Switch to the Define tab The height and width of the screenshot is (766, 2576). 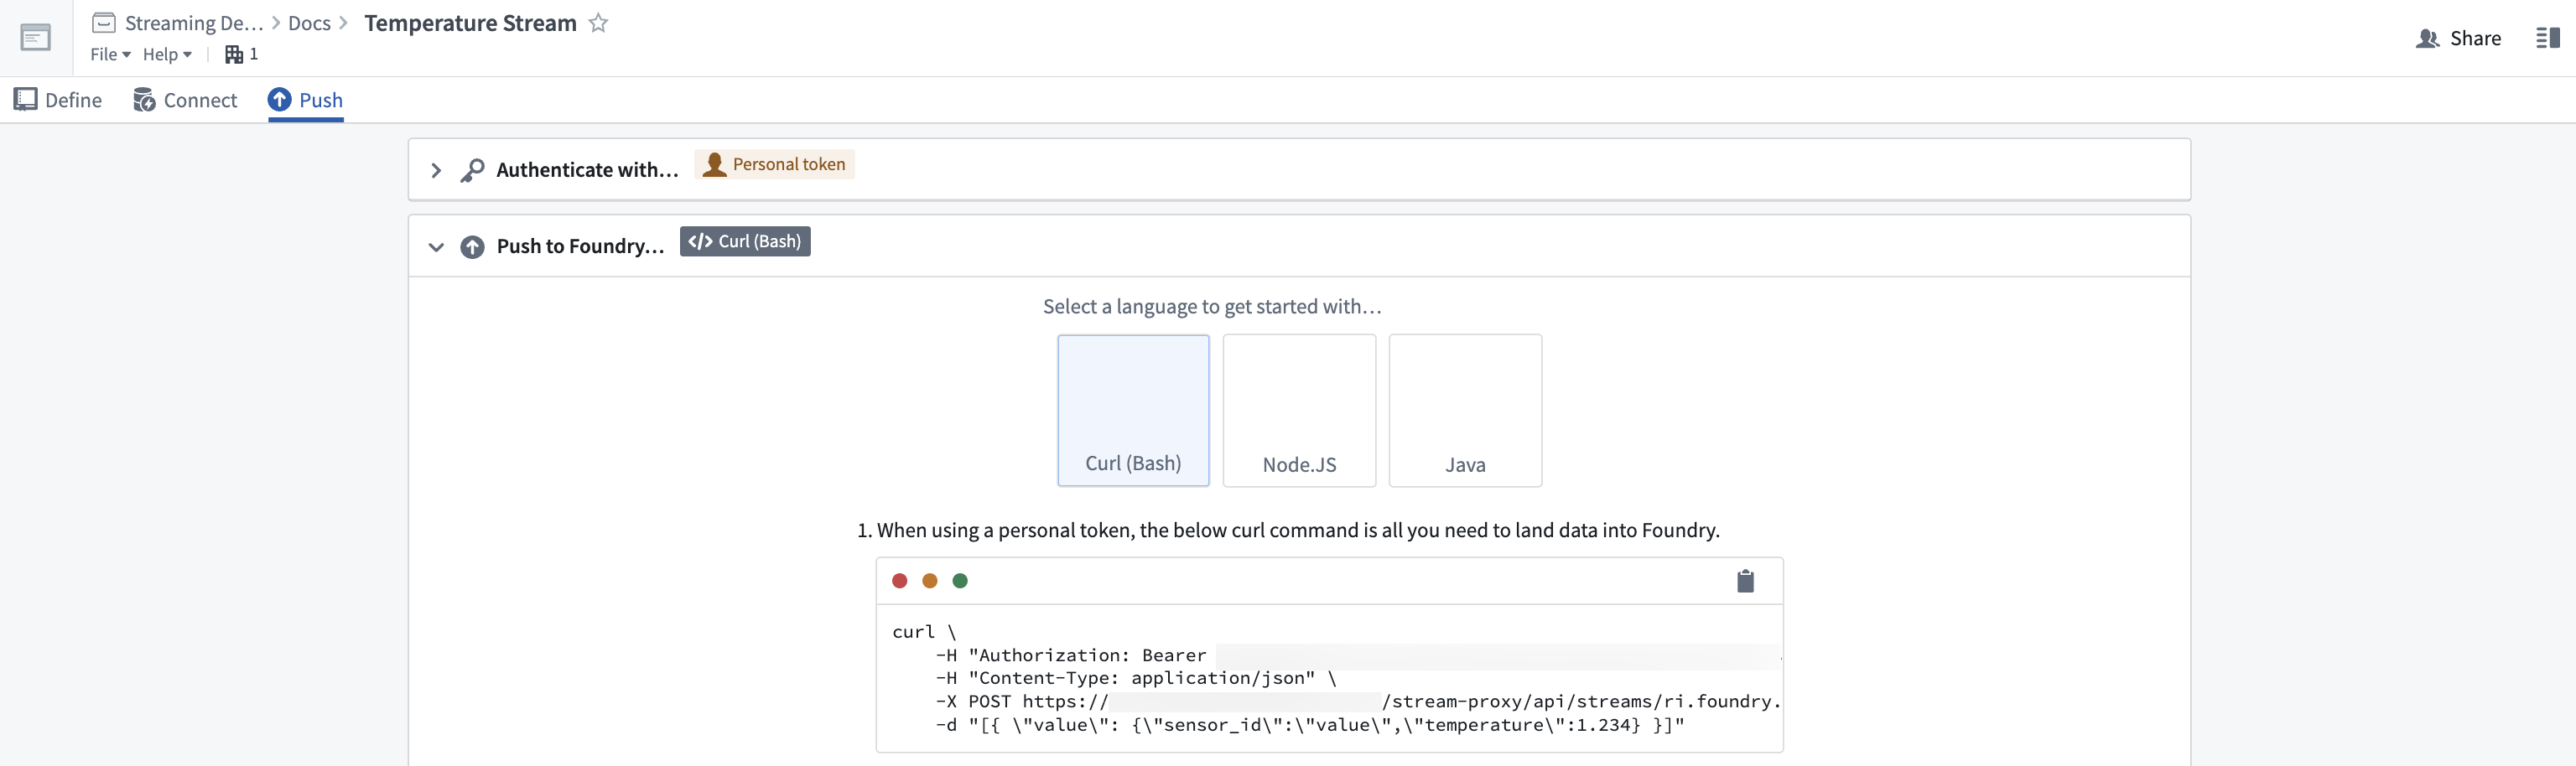tap(57, 100)
